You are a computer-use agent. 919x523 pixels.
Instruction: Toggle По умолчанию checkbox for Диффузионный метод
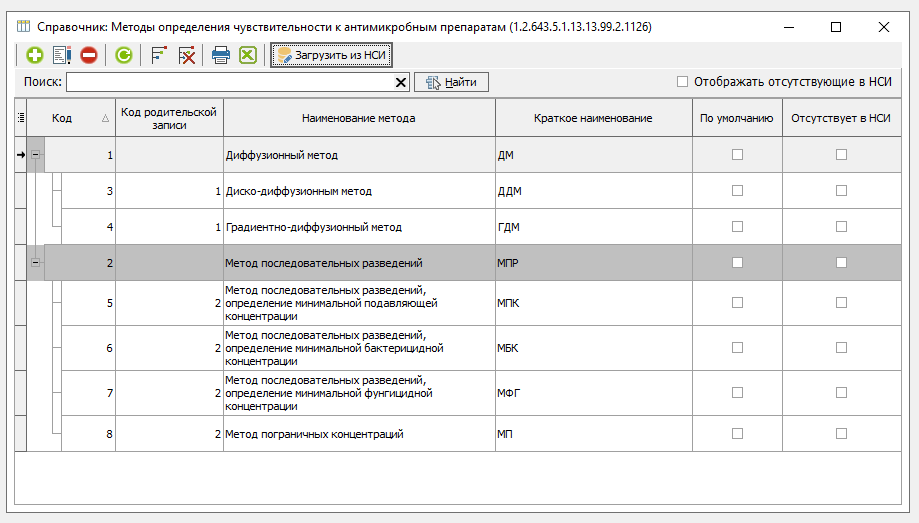pos(737,155)
